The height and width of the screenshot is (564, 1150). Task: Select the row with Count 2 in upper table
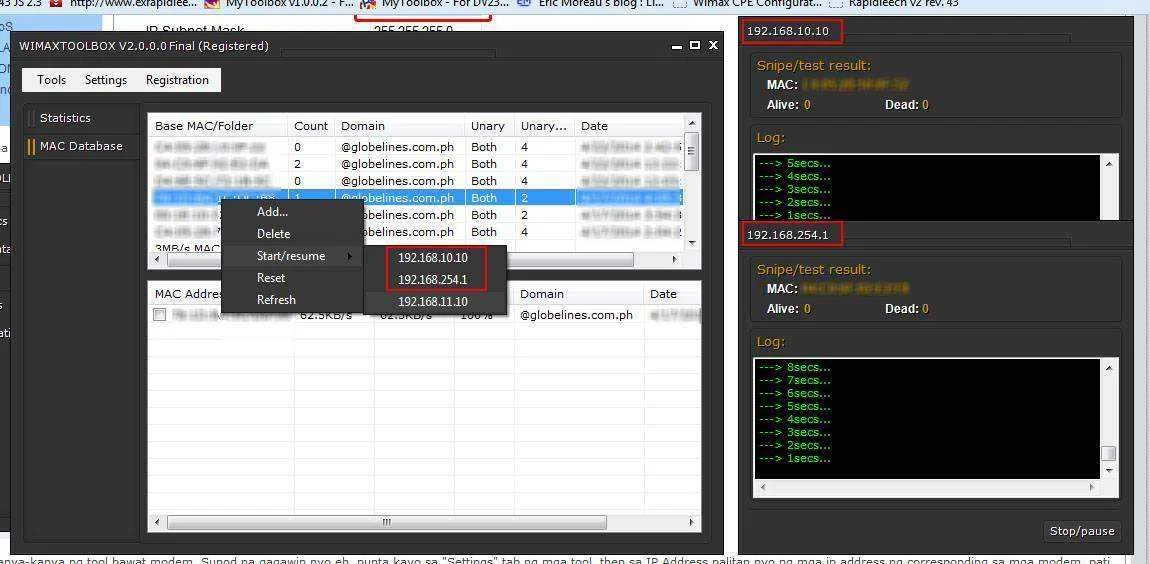click(416, 164)
